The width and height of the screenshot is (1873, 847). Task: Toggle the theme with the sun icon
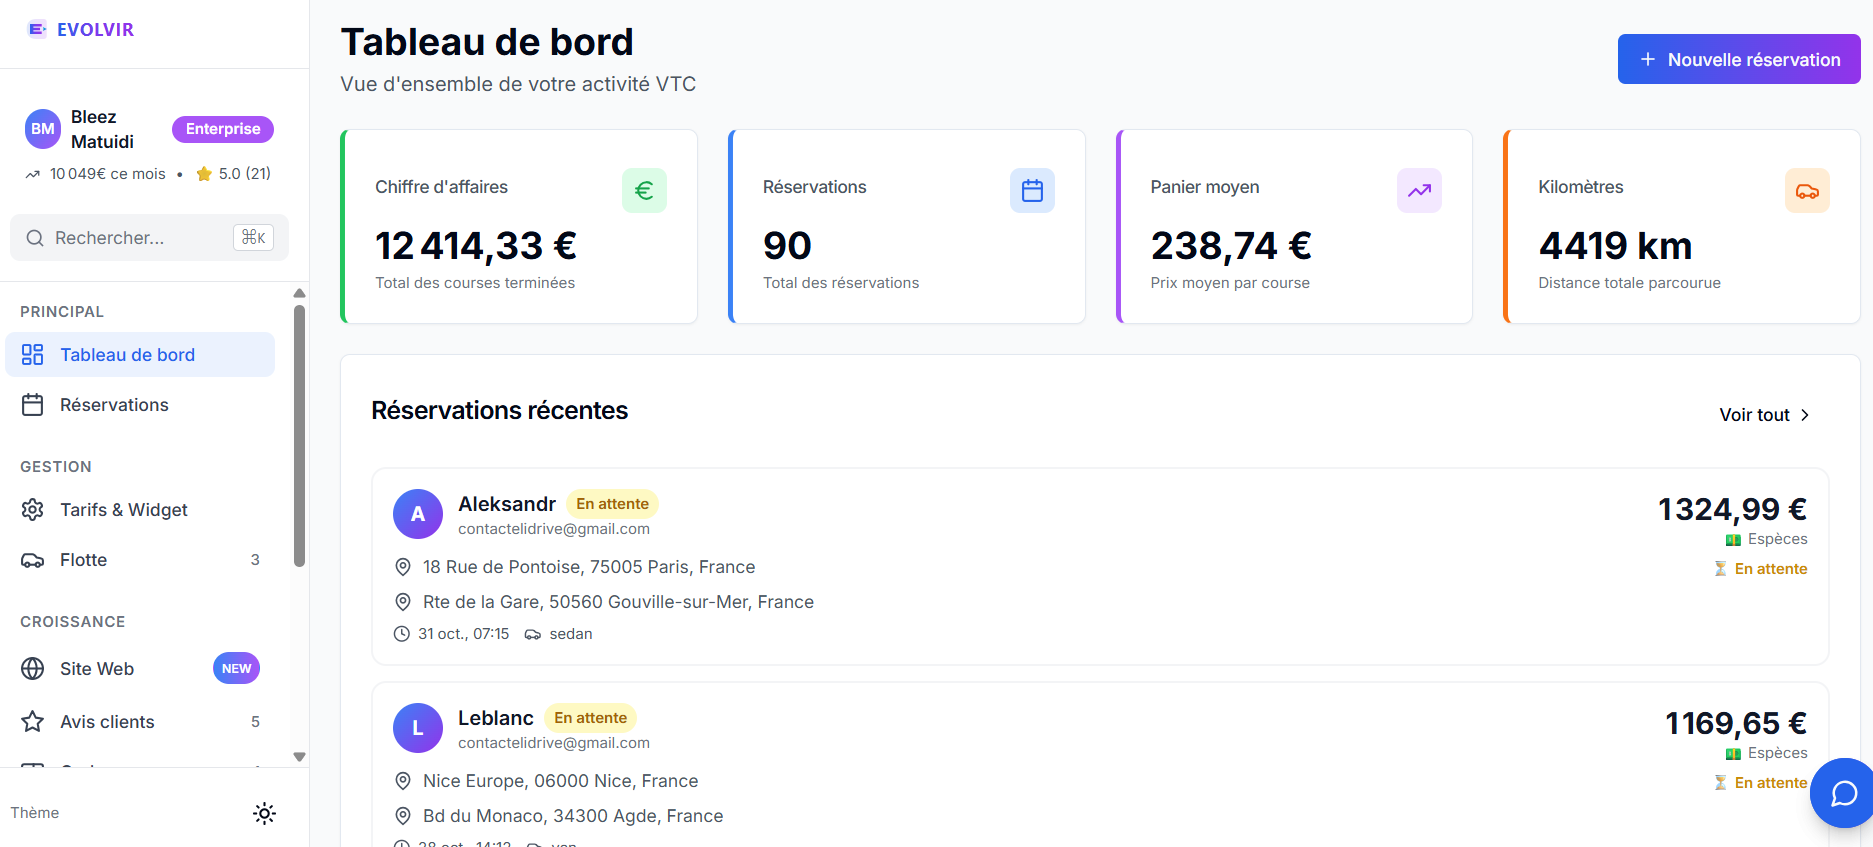(x=264, y=813)
